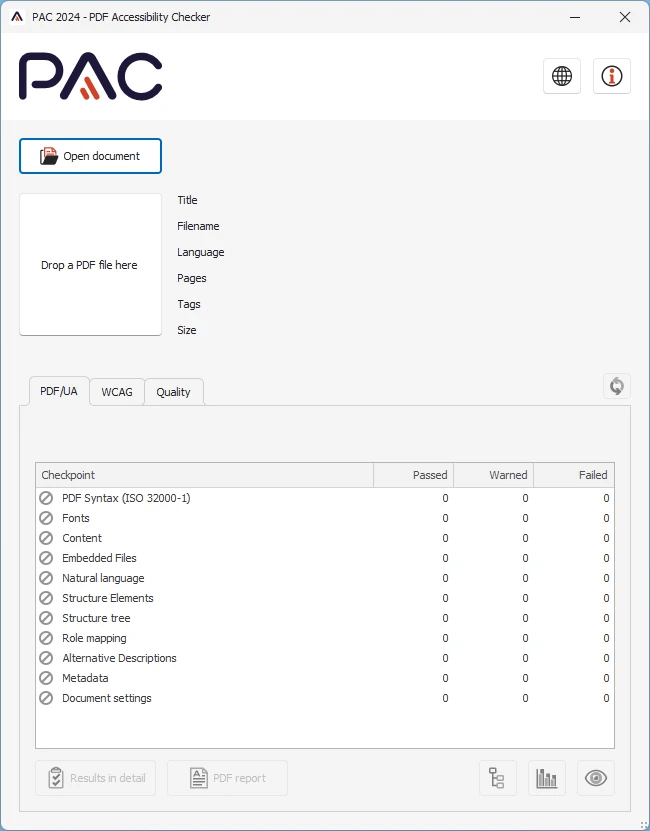
Task: Select the Structure tree checkpoint row
Action: pyautogui.click(x=325, y=618)
